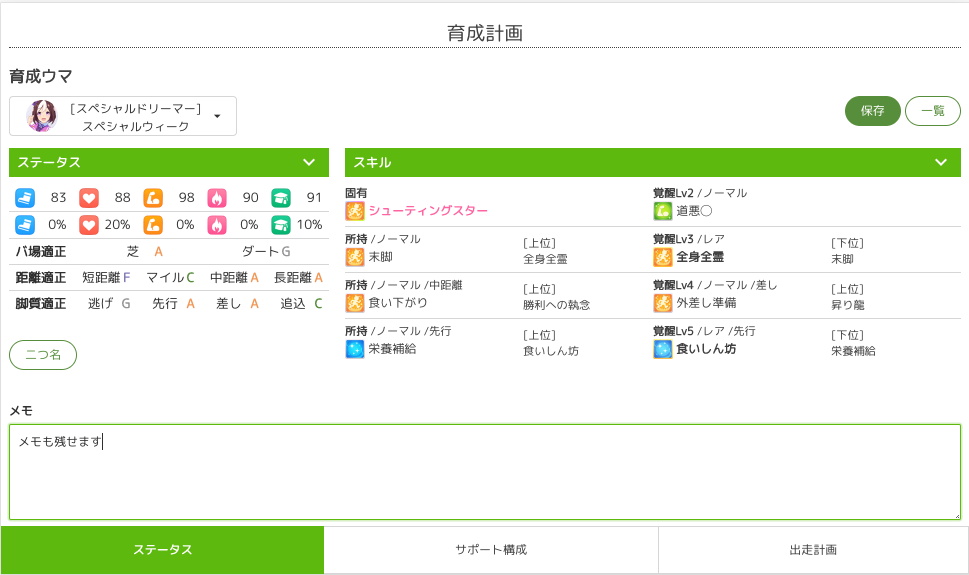Click the pink flame guts icon

(217, 197)
